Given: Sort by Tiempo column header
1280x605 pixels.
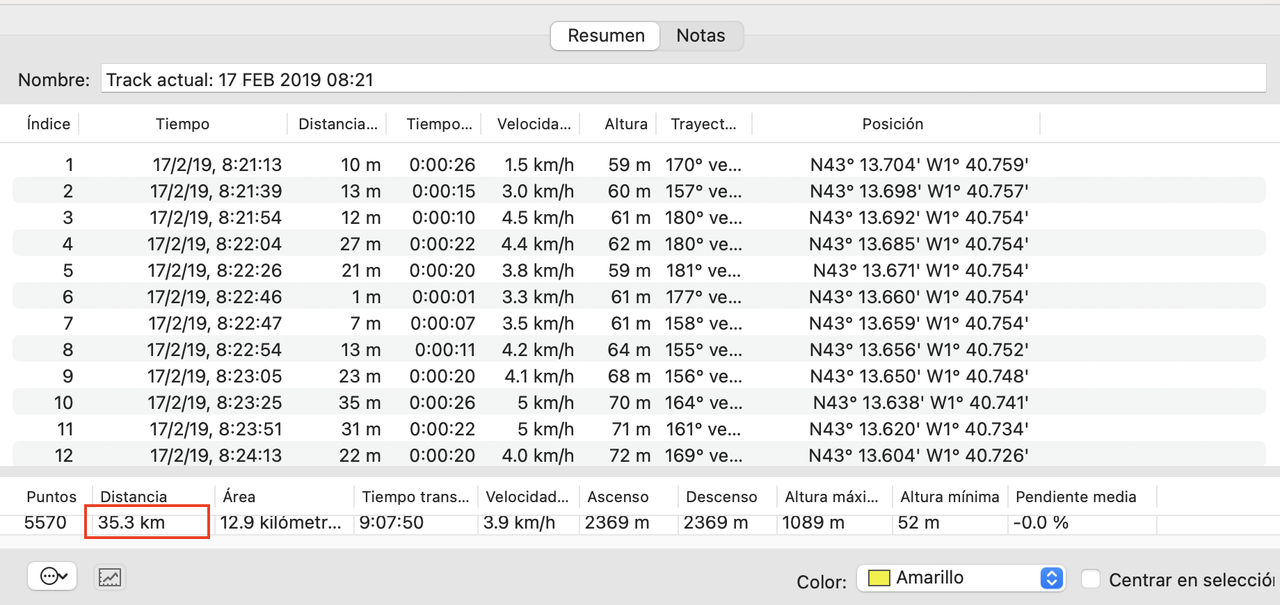Looking at the screenshot, I should coord(183,124).
